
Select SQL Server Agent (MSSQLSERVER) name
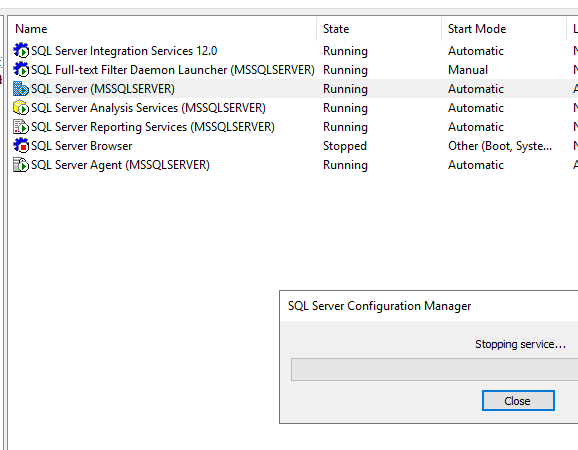(x=120, y=165)
